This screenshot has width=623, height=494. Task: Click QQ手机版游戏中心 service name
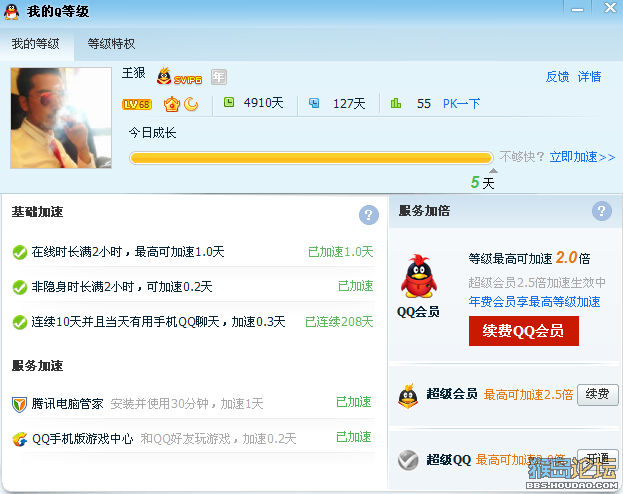(x=83, y=439)
